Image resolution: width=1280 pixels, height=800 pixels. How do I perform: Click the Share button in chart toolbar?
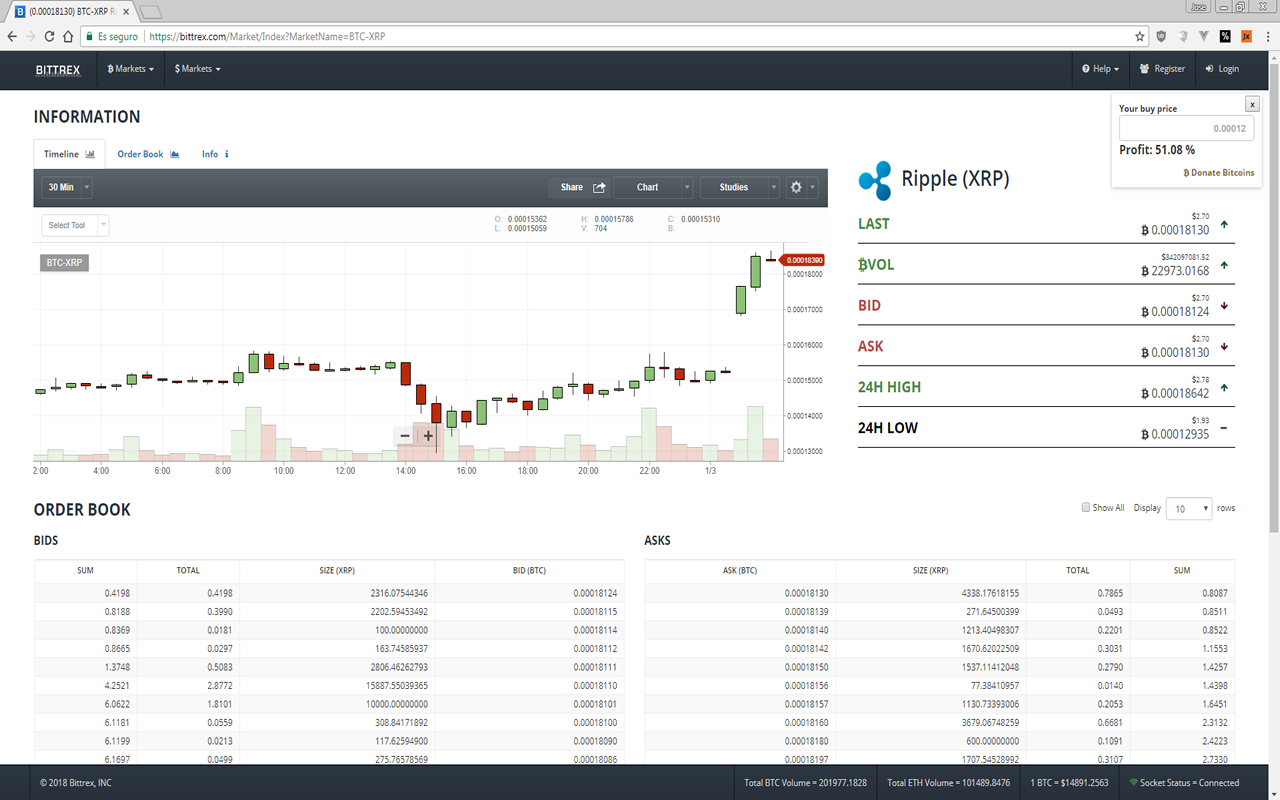click(x=580, y=187)
